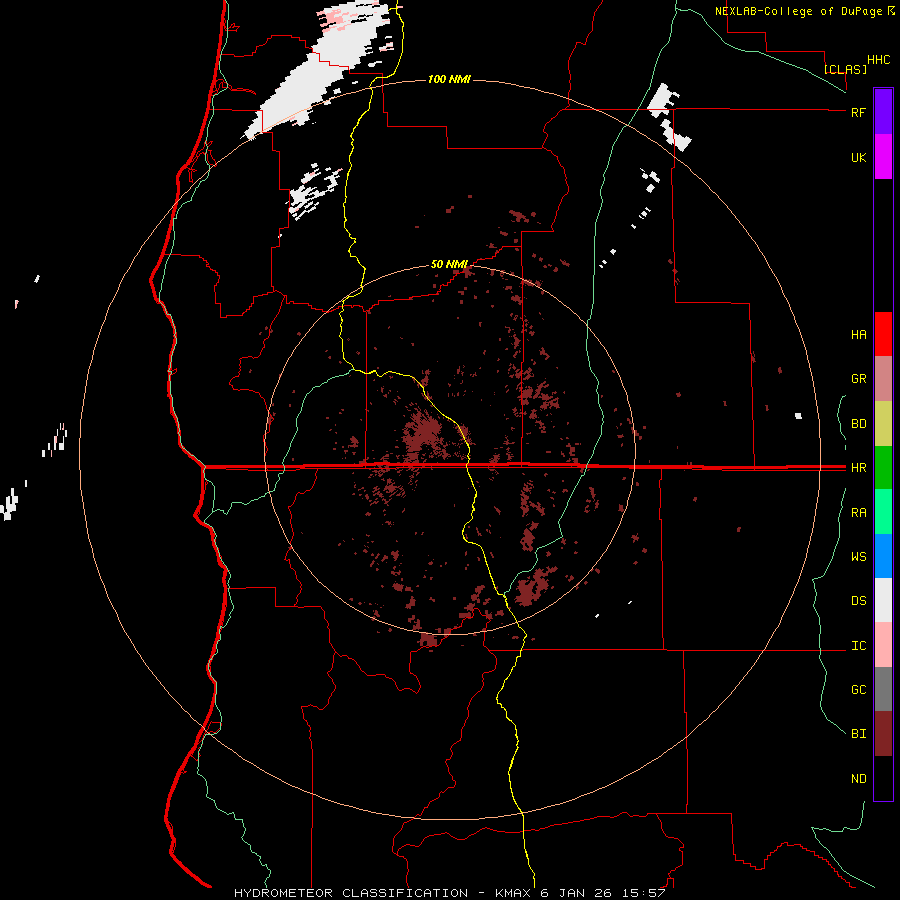
Task: Pick the blue WS legend swatch
Action: point(883,556)
